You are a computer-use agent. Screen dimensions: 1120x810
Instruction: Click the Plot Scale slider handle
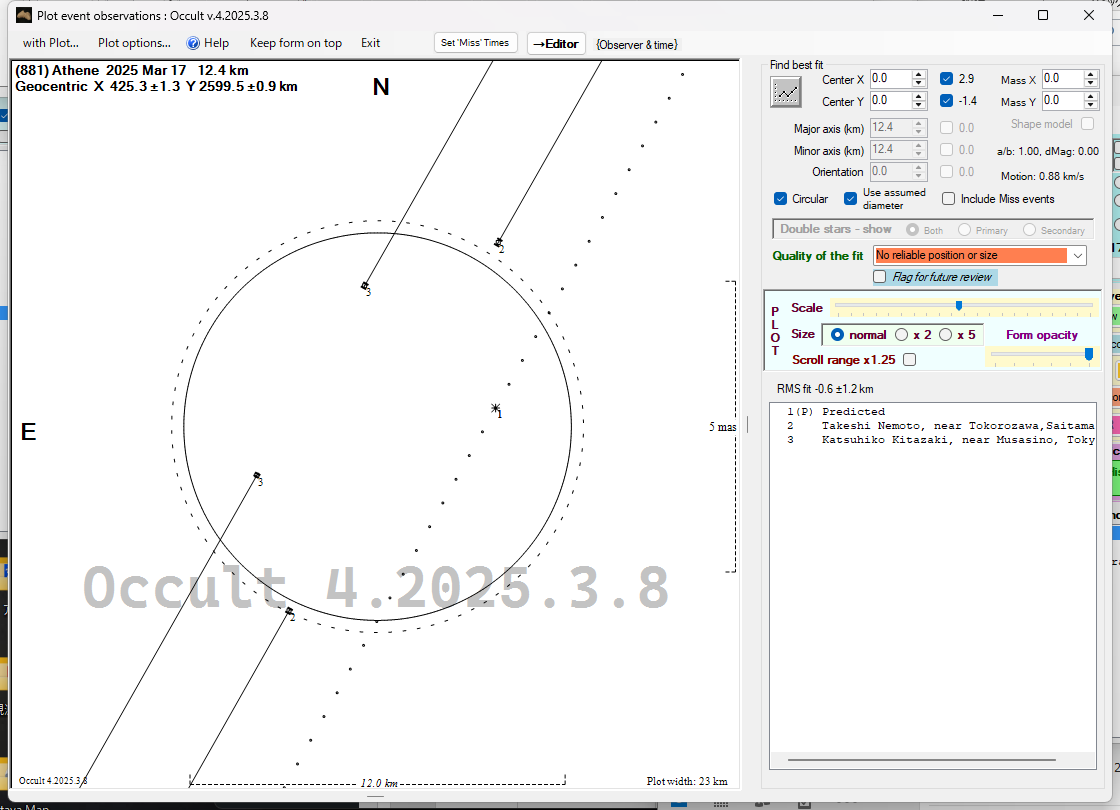coord(959,306)
